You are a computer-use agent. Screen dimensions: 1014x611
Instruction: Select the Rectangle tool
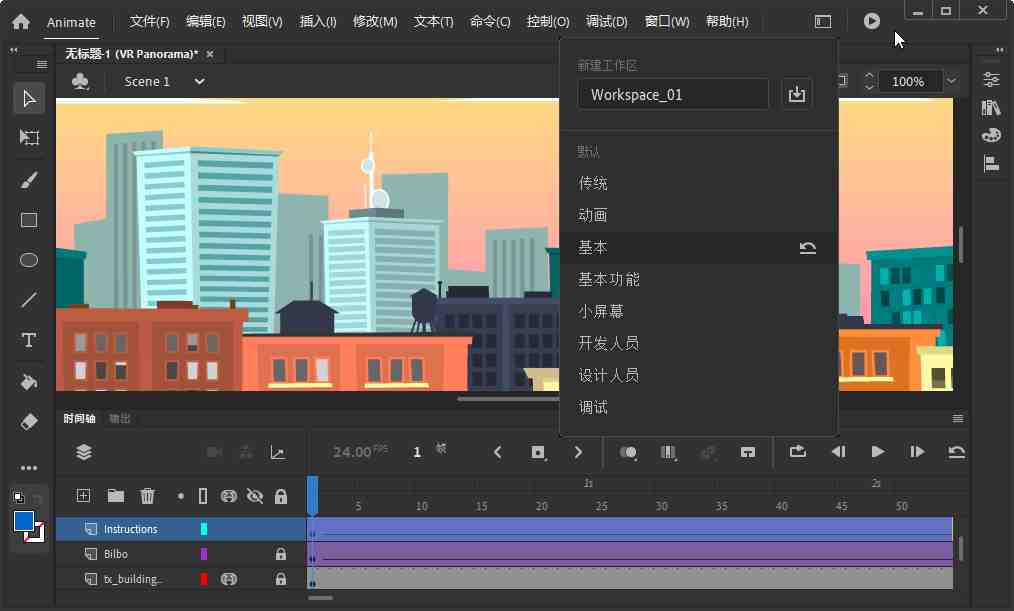28,220
